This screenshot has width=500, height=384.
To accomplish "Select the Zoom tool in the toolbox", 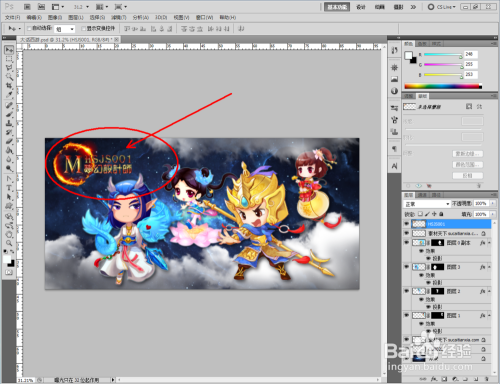I will (9, 243).
